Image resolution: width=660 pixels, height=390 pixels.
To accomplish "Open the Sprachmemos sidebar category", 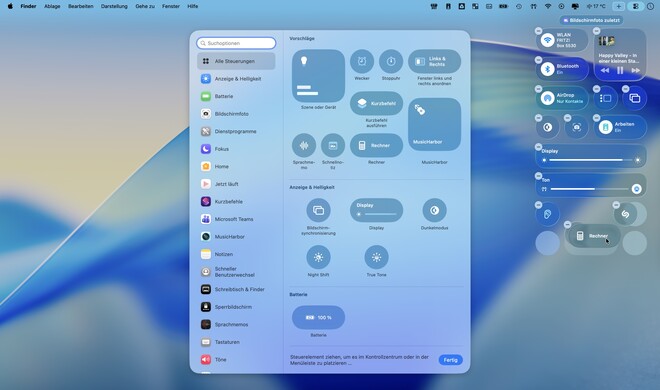I will [x=236, y=324].
